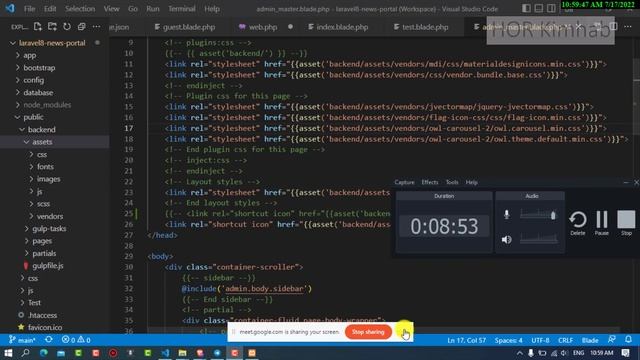Collapse all folders in Explorer

coord(82,27)
